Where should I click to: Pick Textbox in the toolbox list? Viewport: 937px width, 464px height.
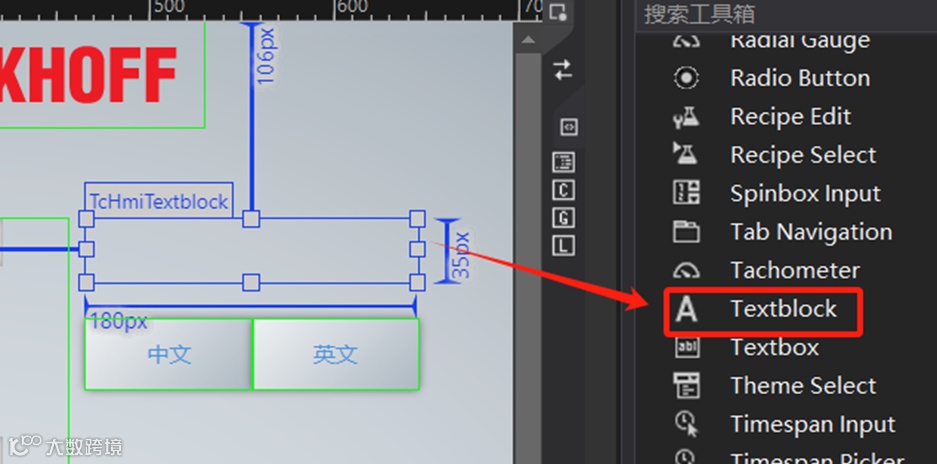click(774, 347)
